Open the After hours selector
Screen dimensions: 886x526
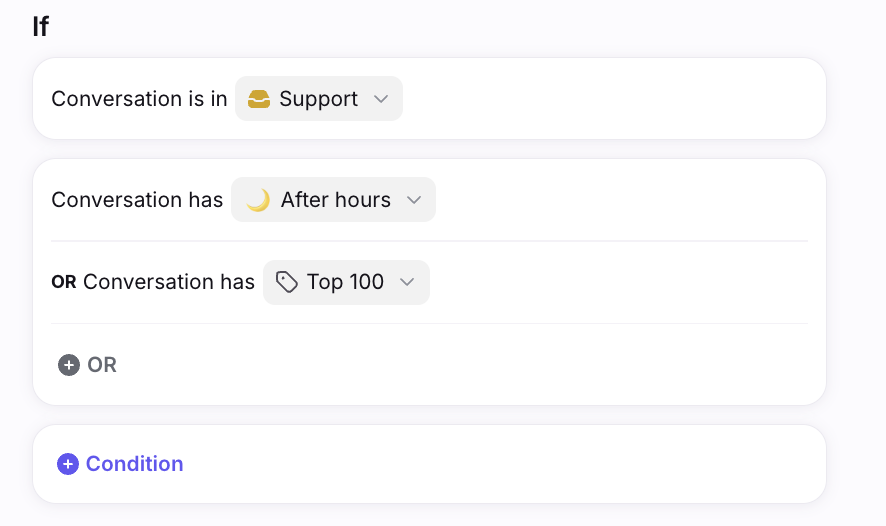(x=333, y=200)
